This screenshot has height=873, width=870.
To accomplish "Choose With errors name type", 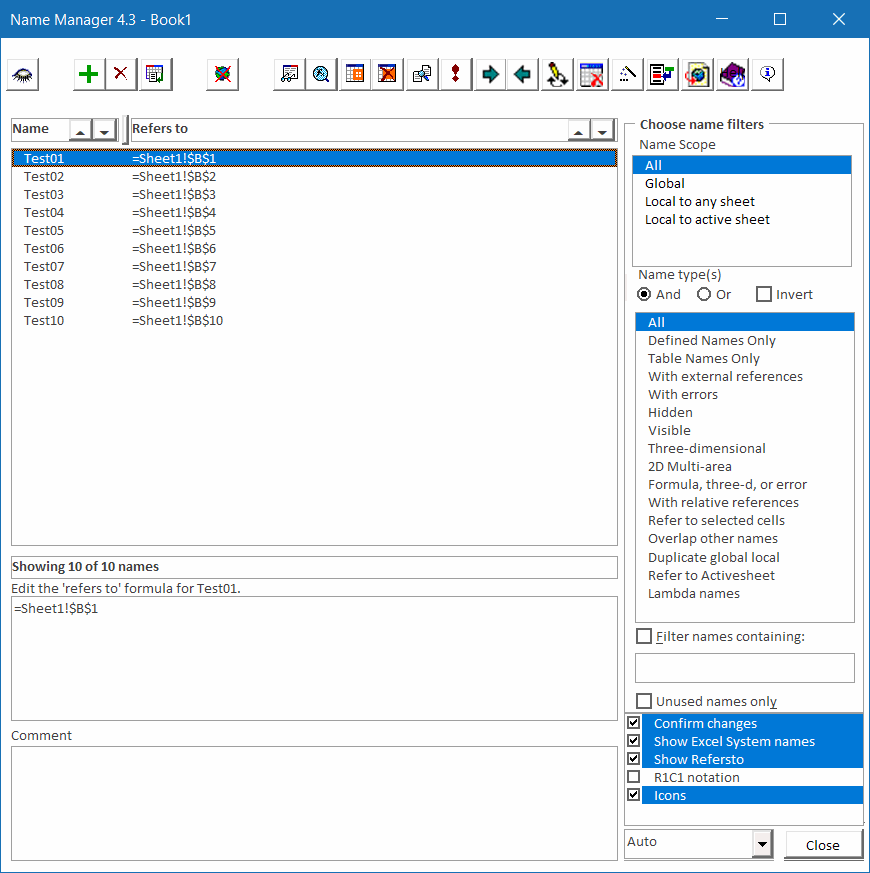I will [744, 395].
